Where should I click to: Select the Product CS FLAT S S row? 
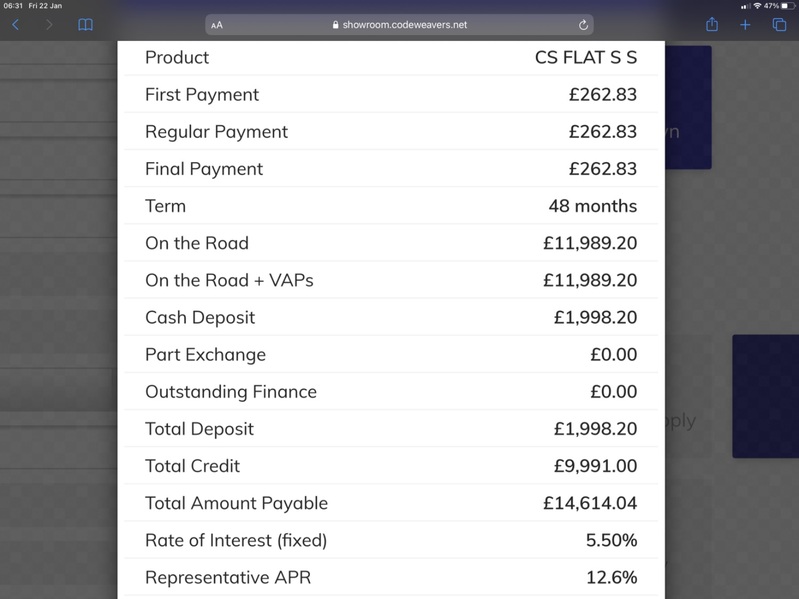[x=391, y=57]
